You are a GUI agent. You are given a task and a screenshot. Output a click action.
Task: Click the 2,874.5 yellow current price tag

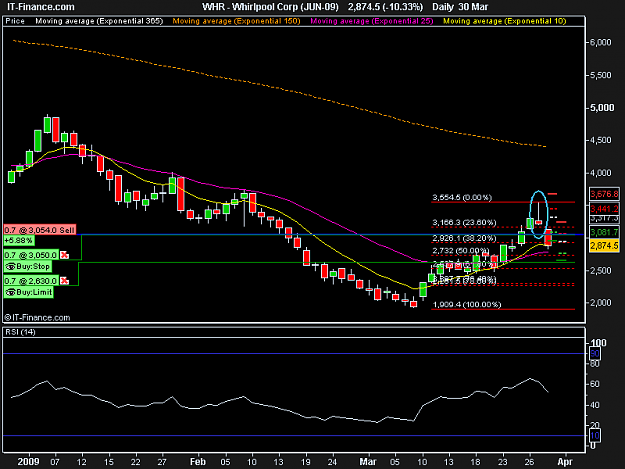click(604, 245)
